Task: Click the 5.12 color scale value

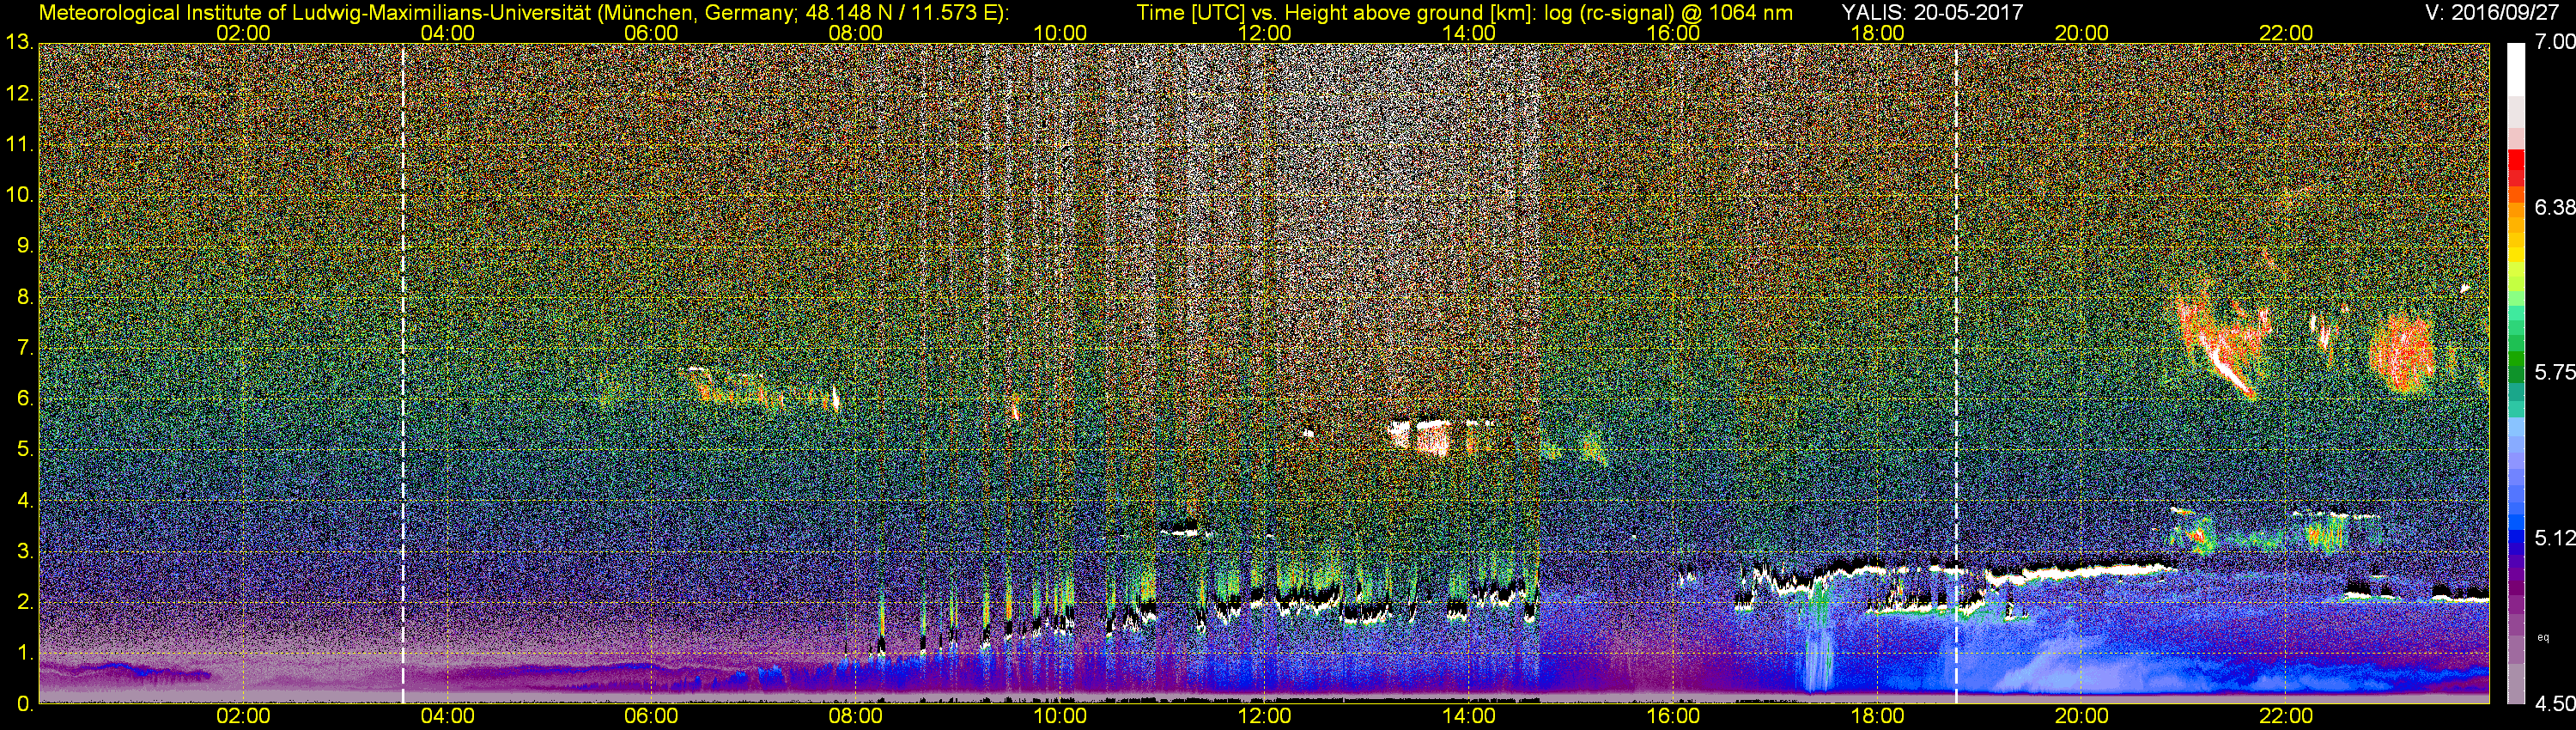Action: (2555, 538)
